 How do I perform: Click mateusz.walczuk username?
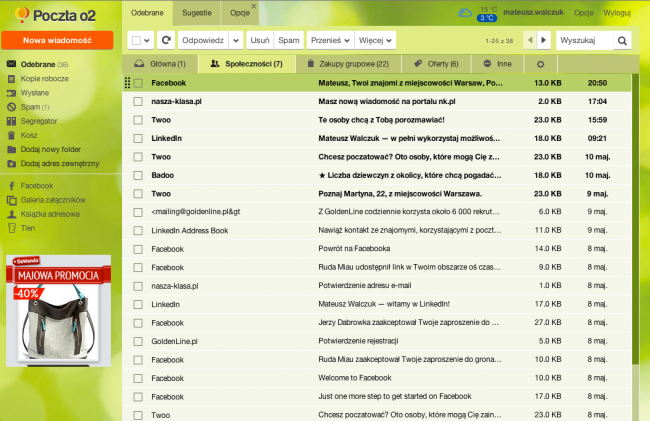(x=533, y=12)
